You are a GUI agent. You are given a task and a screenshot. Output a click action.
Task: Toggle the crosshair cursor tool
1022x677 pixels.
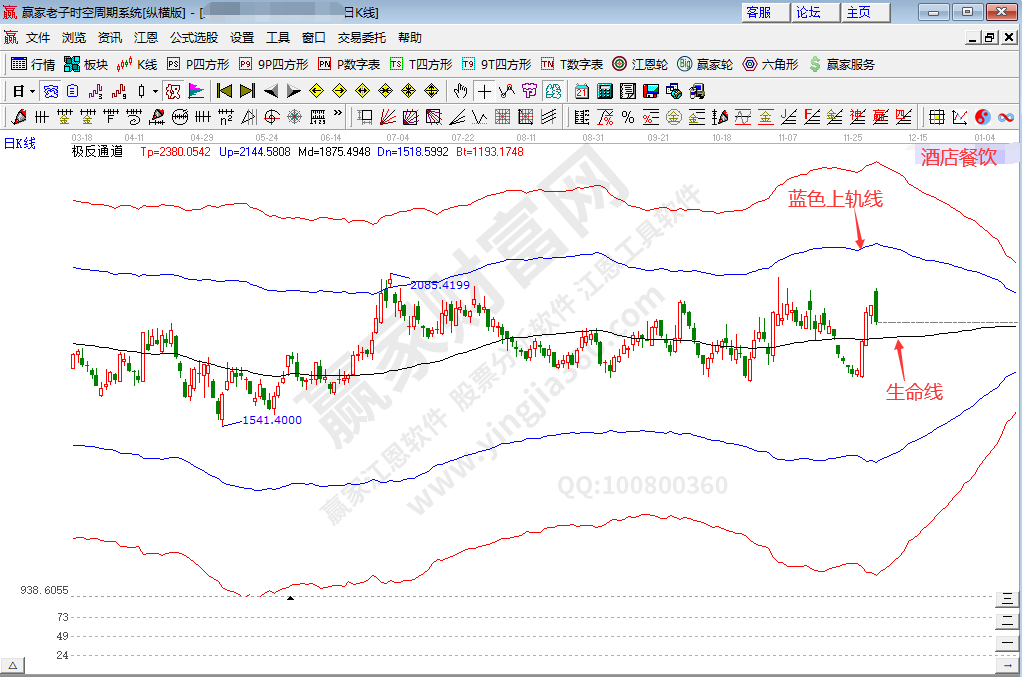(485, 91)
